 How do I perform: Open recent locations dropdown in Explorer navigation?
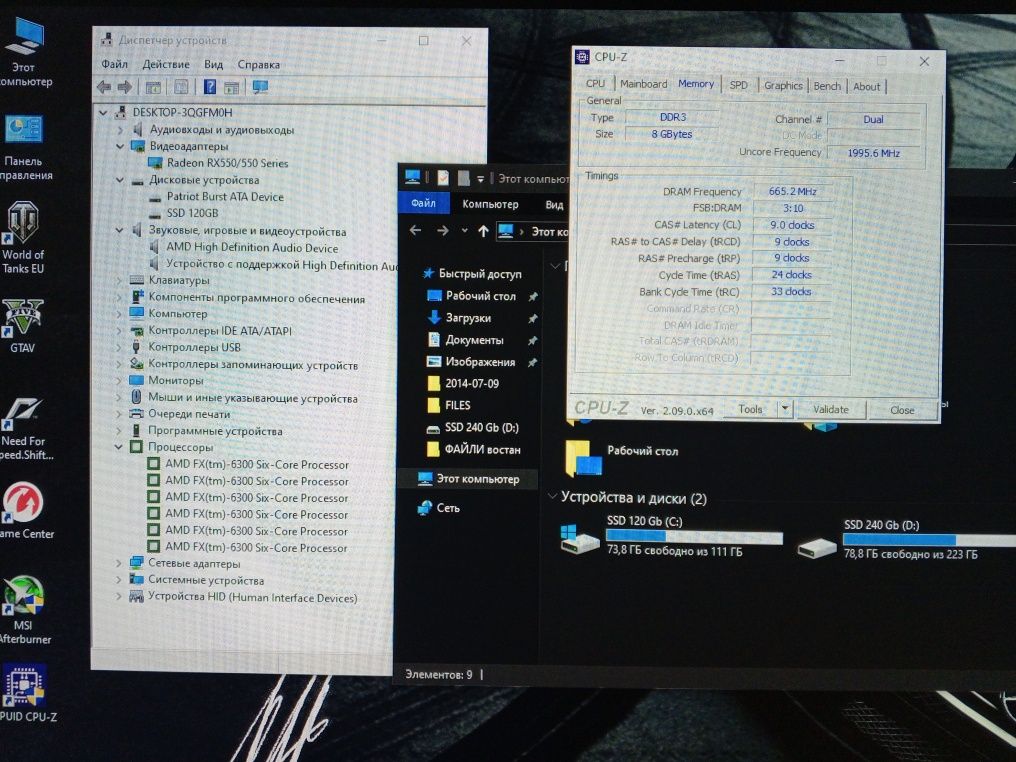pos(465,231)
